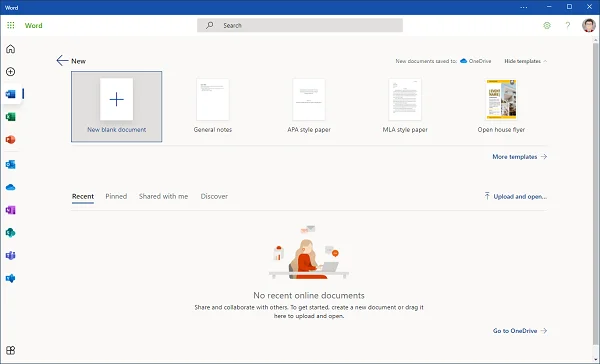Click OneDrive save location link

pyautogui.click(x=476, y=61)
